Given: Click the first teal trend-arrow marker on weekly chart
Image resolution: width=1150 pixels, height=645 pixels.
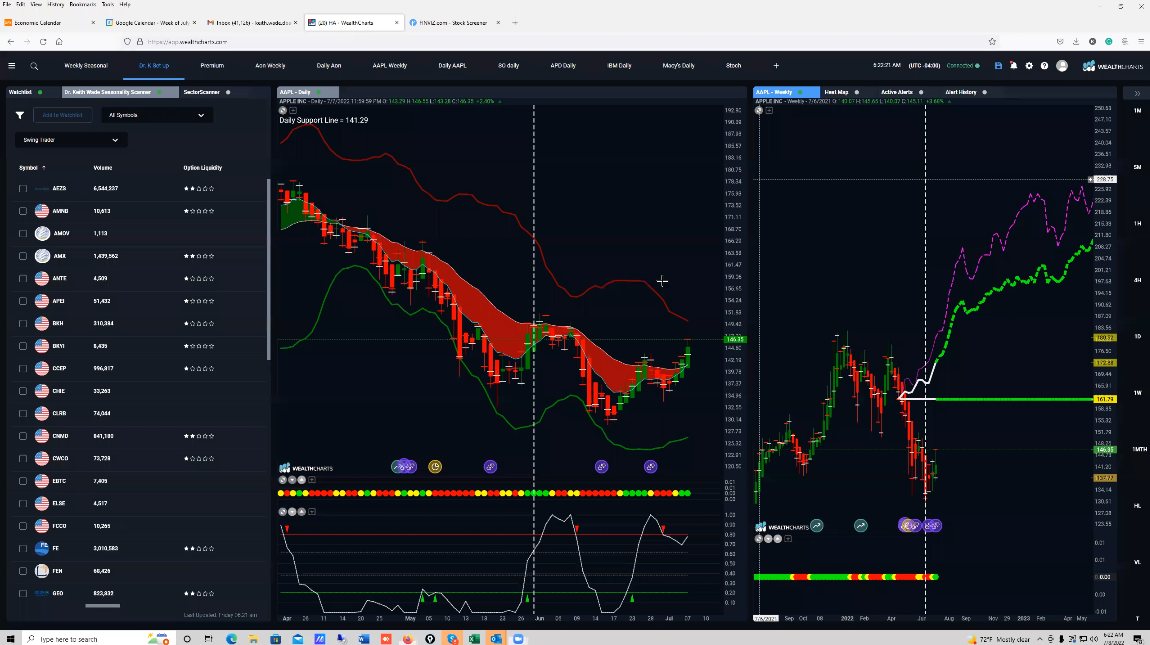Looking at the screenshot, I should click(x=816, y=525).
